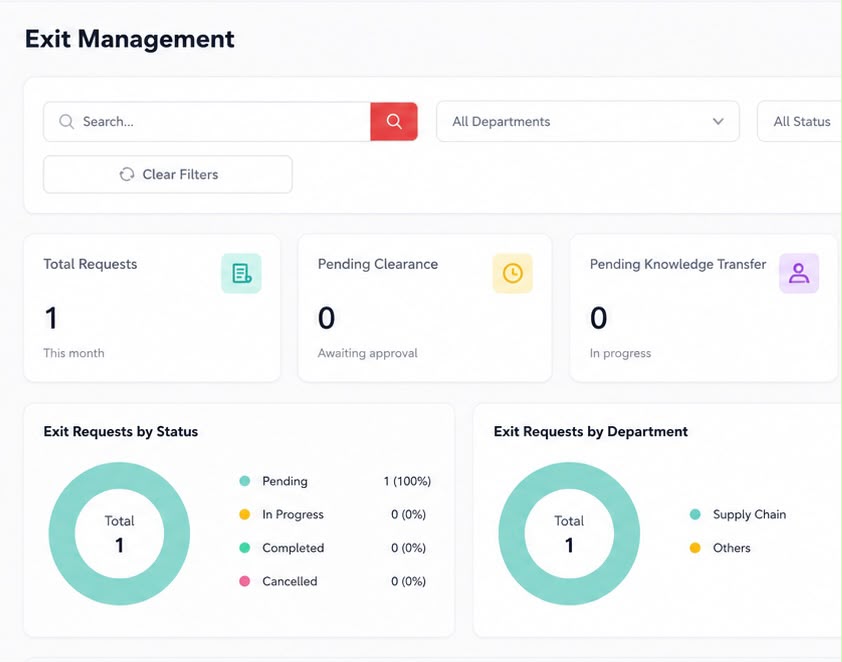
Task: Click the Clear Filters button
Action: coord(168,174)
